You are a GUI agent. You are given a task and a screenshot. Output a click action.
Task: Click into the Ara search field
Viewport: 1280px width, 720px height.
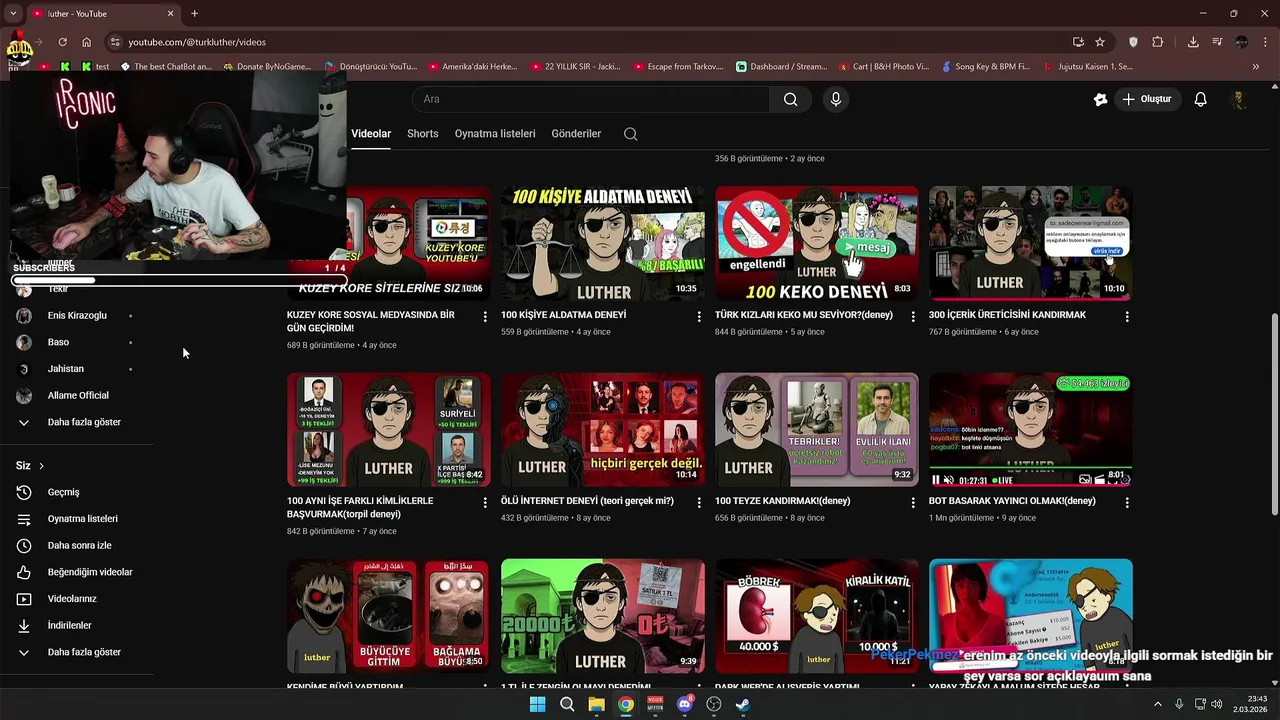[x=591, y=99]
